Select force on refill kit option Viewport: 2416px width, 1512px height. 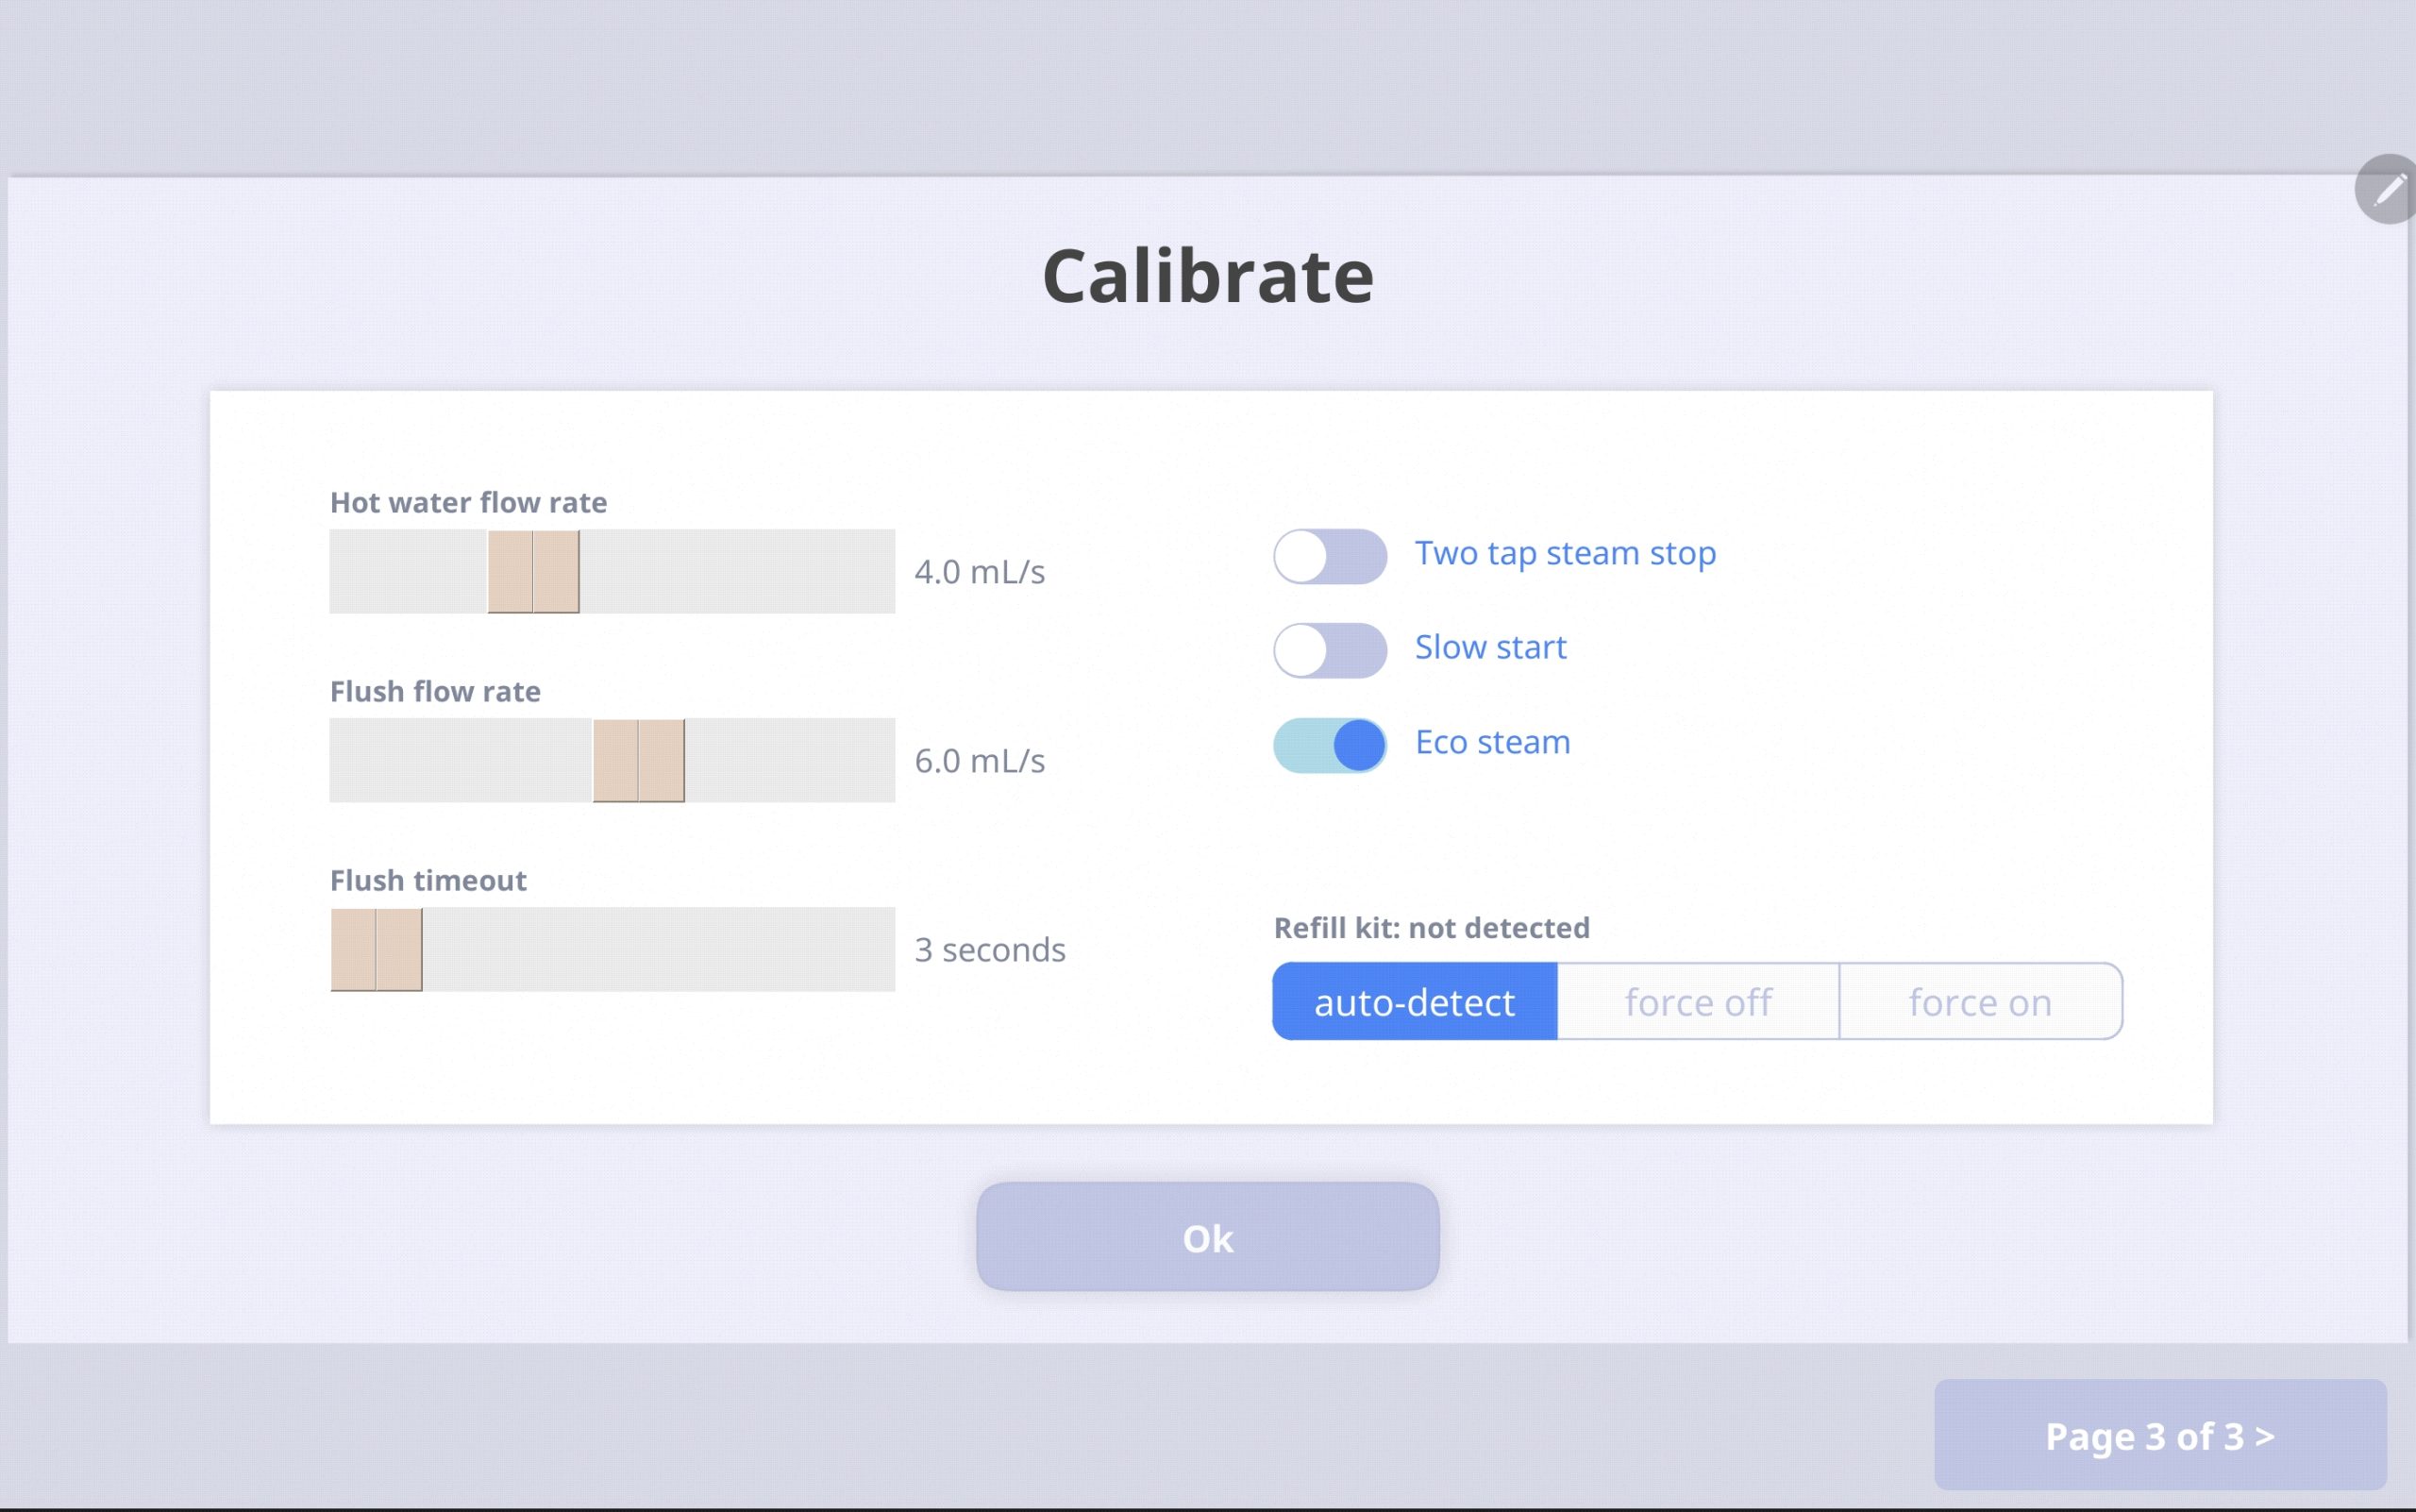(x=1980, y=1002)
